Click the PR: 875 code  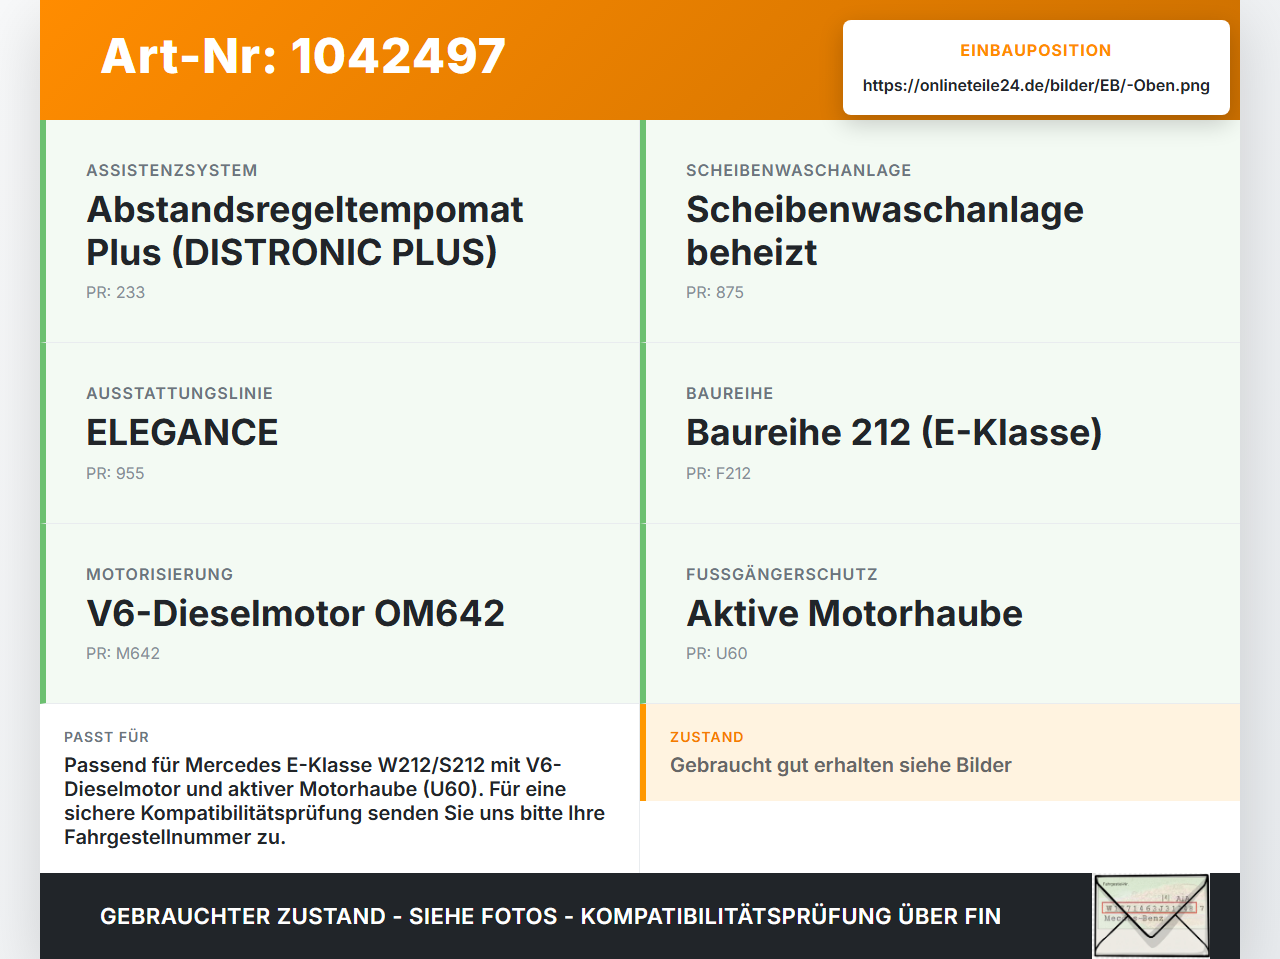715,292
